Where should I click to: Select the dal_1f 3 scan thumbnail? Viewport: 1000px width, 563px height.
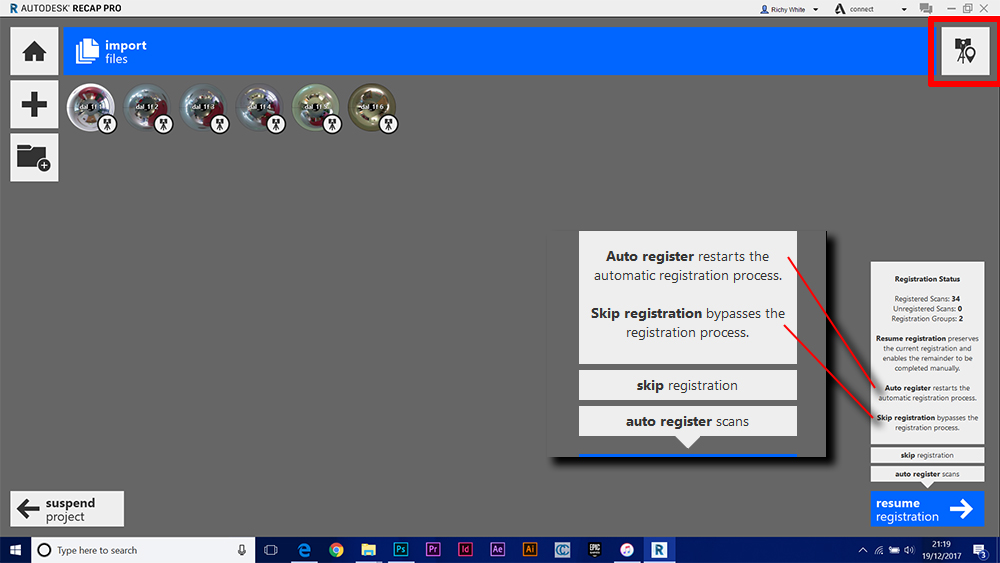click(203, 108)
